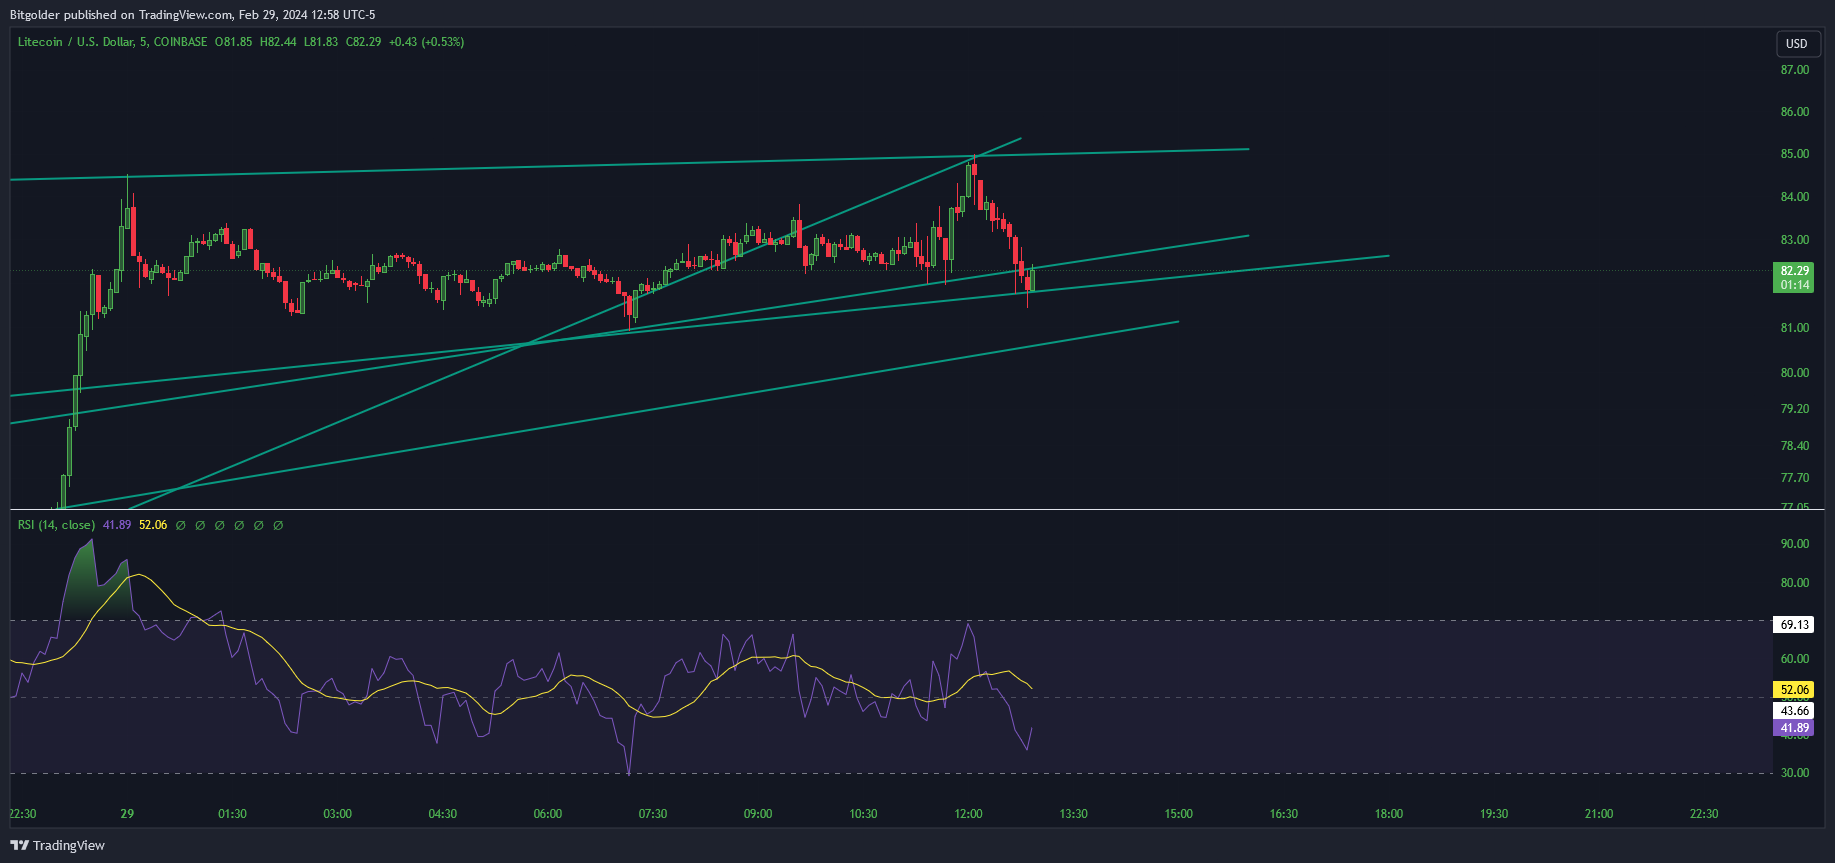This screenshot has width=1835, height=863.
Task: Click the 69.13 RSI level label
Action: [1794, 625]
